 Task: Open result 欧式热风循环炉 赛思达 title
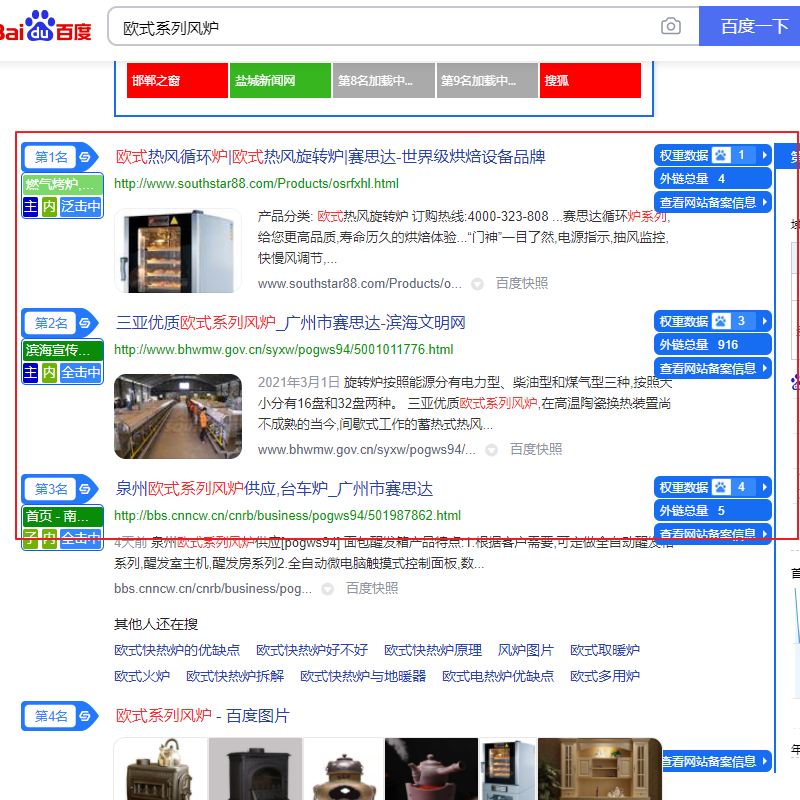tap(331, 157)
